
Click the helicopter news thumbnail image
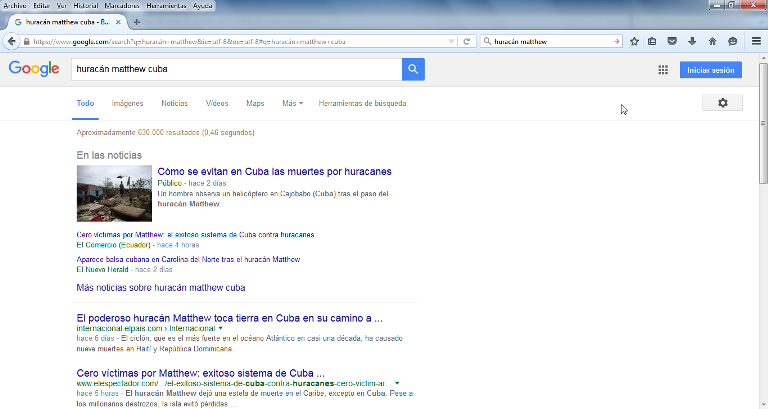point(114,193)
